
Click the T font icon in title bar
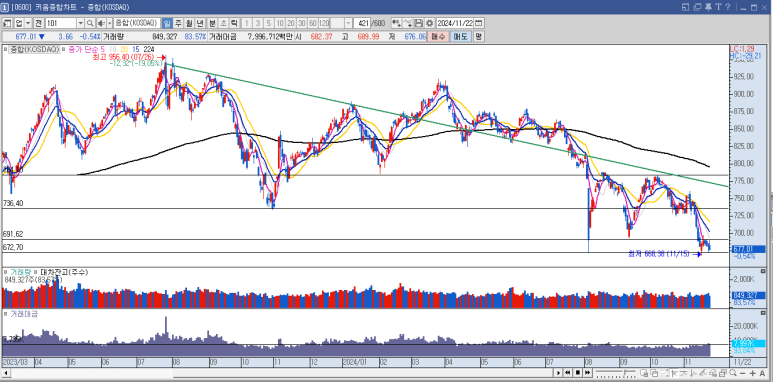coord(719,7)
